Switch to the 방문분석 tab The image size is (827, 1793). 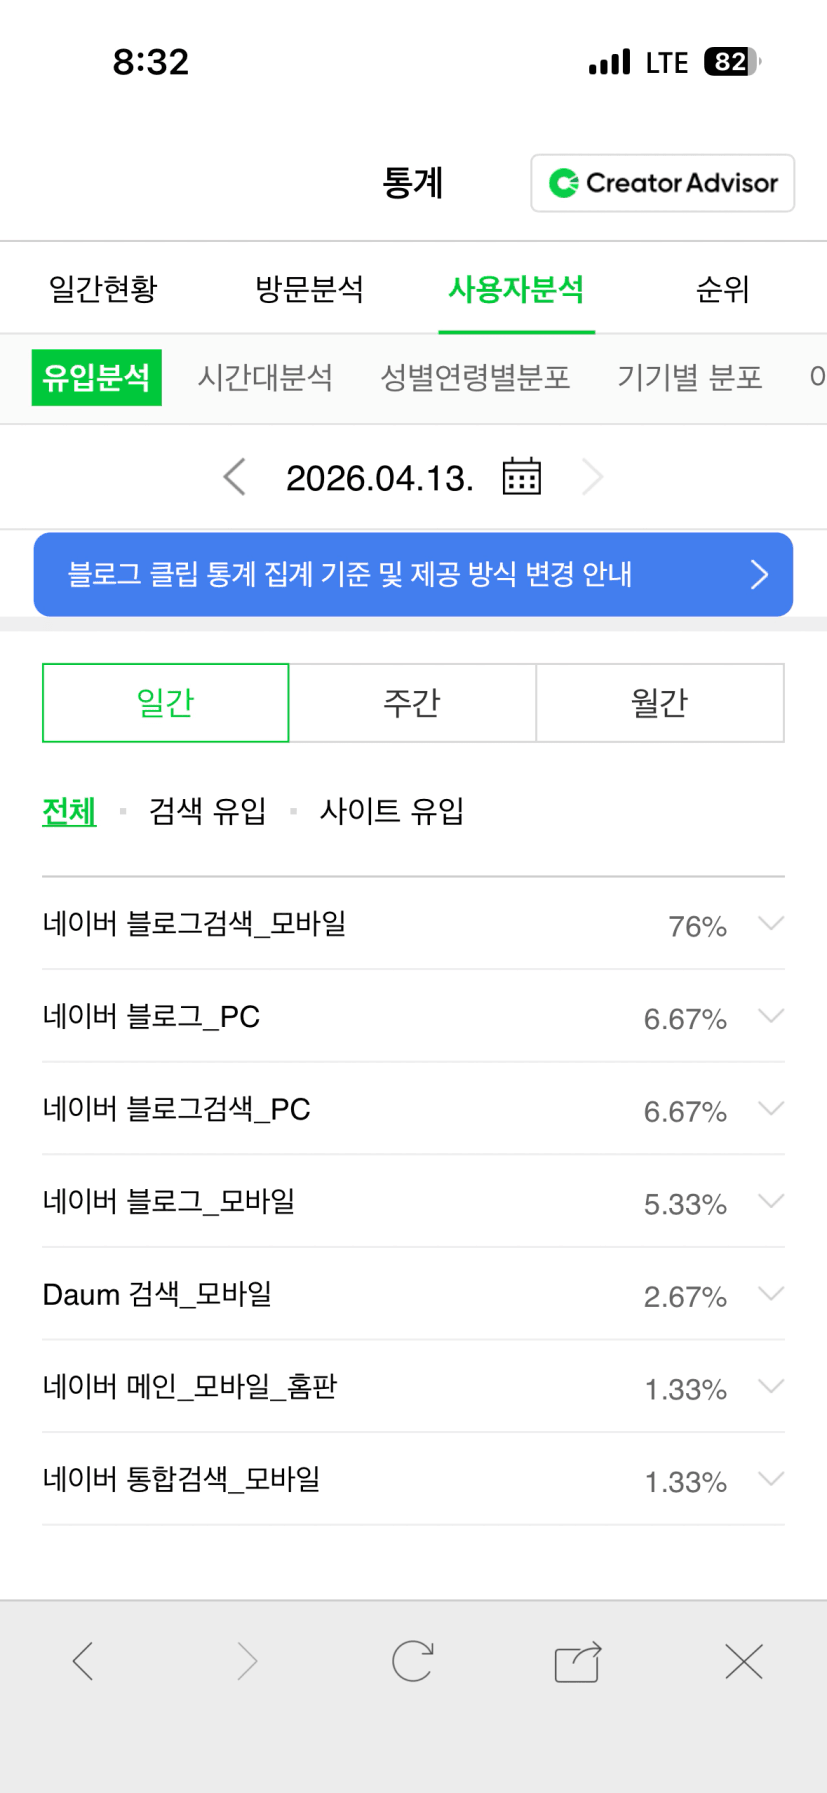[x=309, y=289]
